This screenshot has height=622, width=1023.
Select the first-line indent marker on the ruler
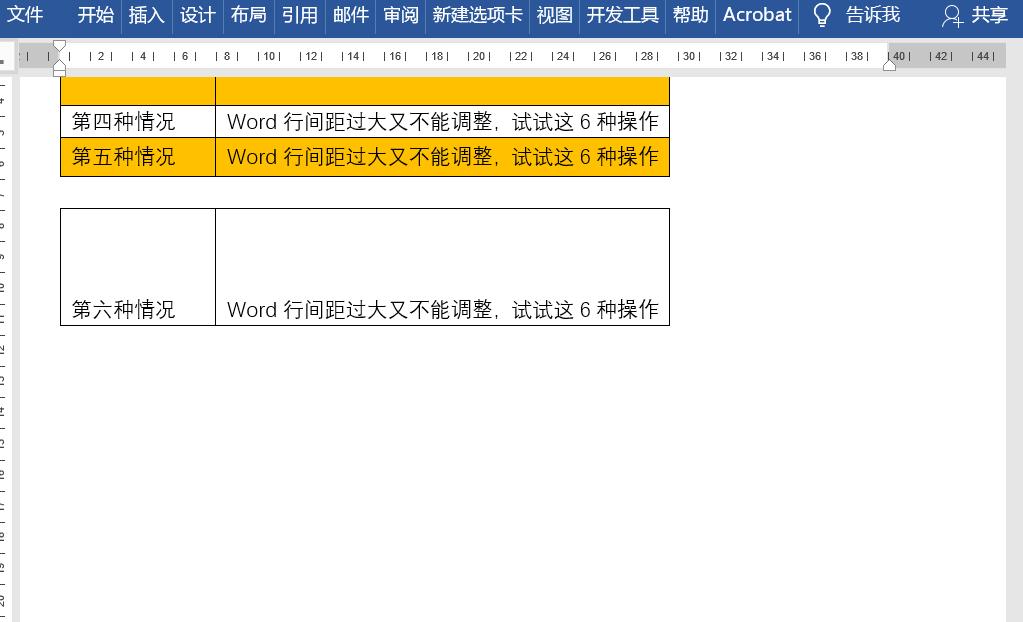click(x=60, y=45)
